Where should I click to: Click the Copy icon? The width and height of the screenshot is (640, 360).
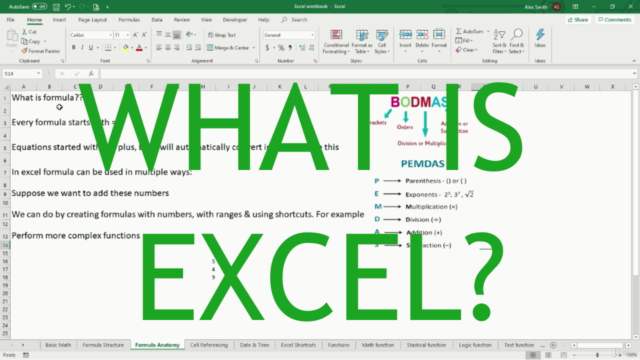pos(24,41)
